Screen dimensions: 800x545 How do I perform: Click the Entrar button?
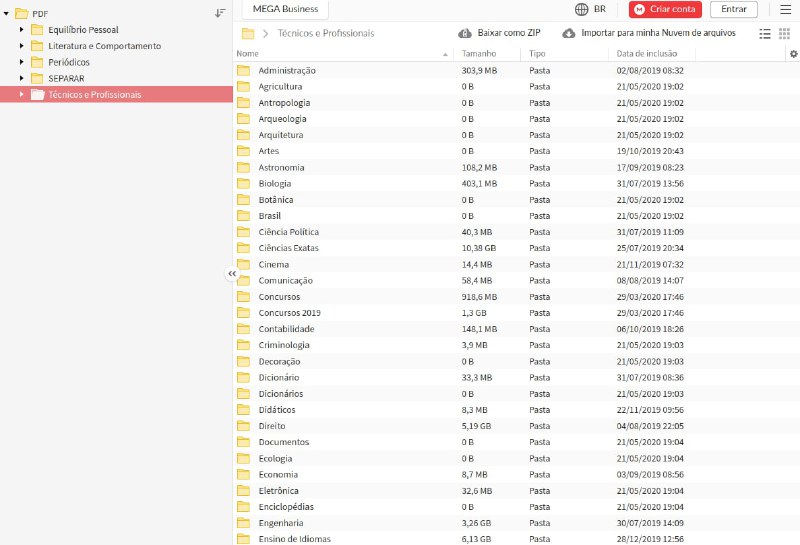[x=734, y=9]
